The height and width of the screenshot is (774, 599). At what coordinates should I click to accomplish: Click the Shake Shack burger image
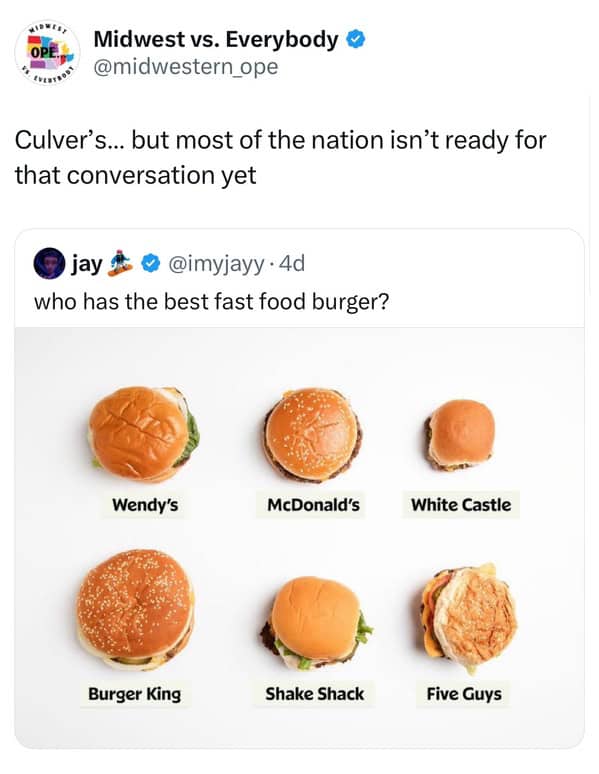(316, 622)
